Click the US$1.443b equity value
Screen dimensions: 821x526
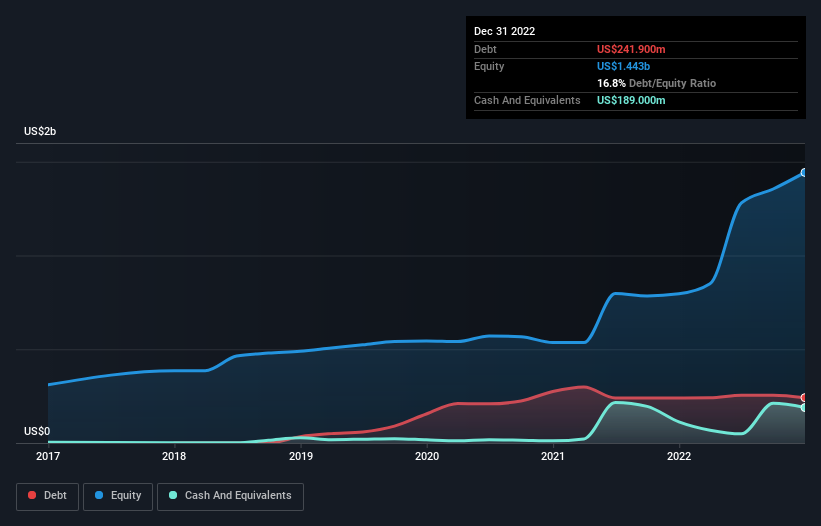623,66
